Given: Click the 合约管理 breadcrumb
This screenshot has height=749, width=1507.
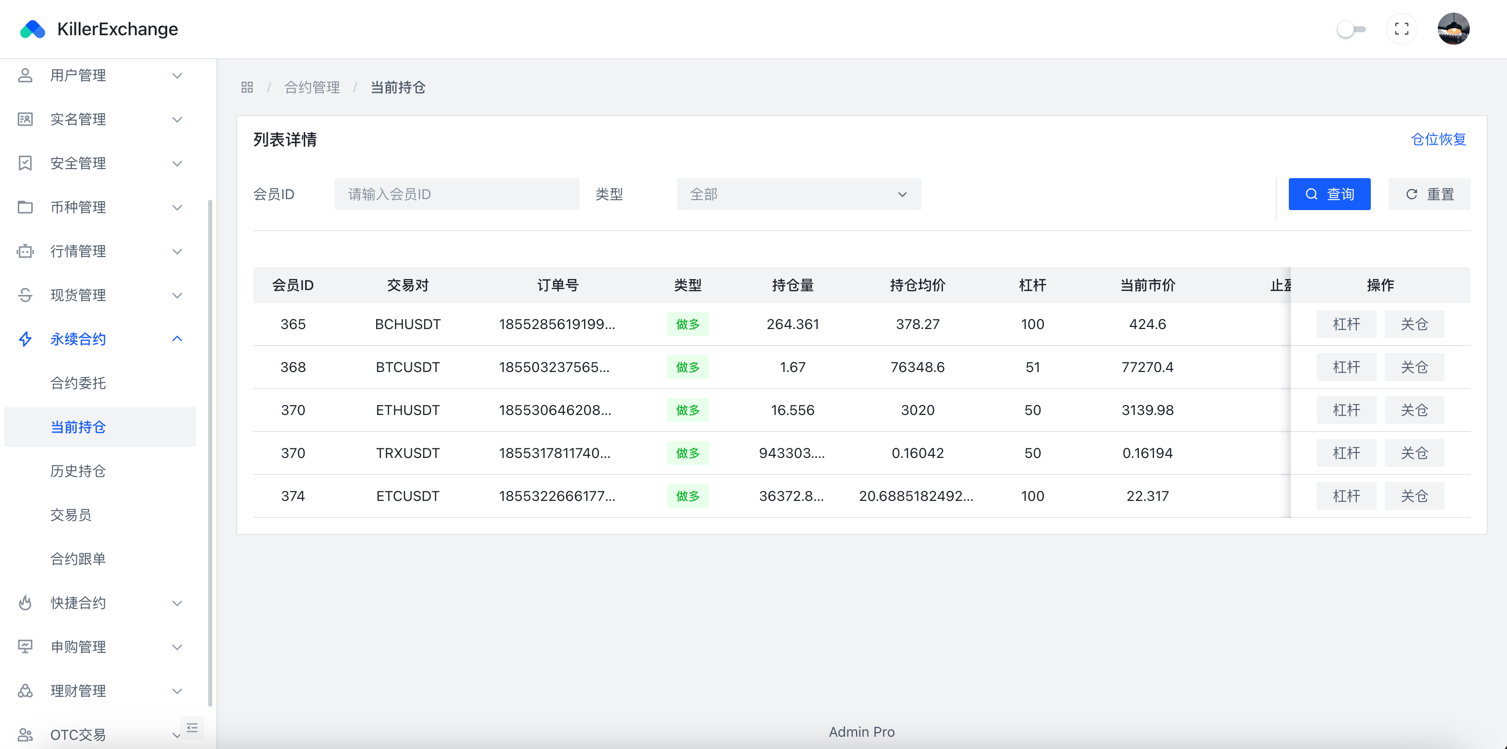Looking at the screenshot, I should click(x=312, y=87).
